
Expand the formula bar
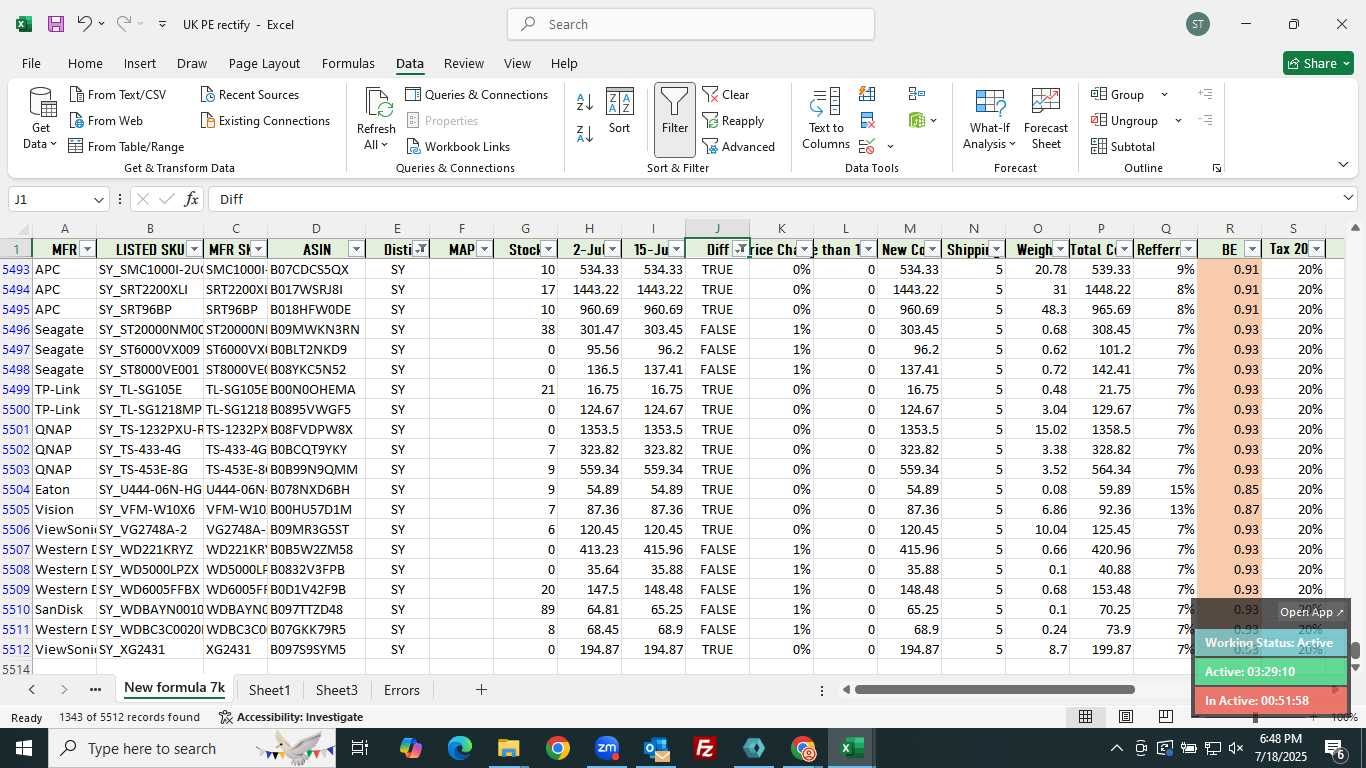1349,198
